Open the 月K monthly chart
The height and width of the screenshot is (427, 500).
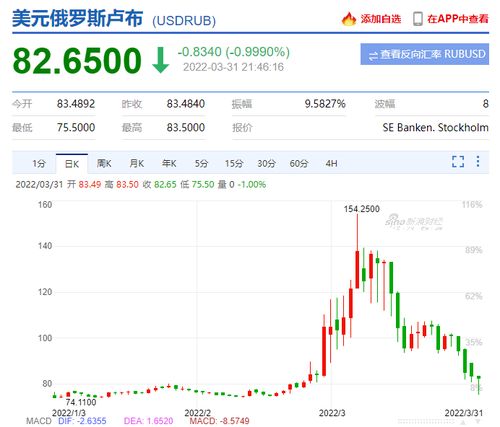pyautogui.click(x=137, y=164)
